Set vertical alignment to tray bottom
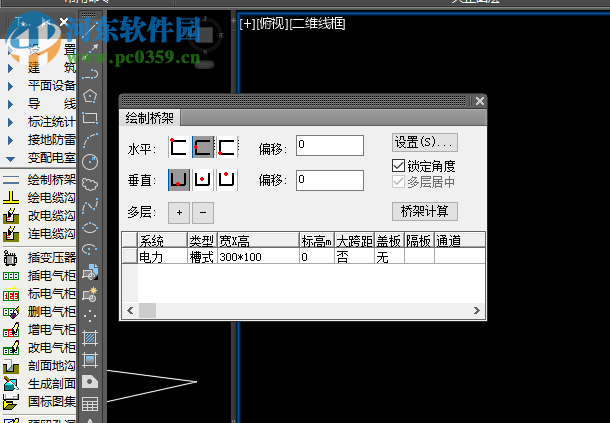Screen dimensions: 610x423 (x=179, y=180)
